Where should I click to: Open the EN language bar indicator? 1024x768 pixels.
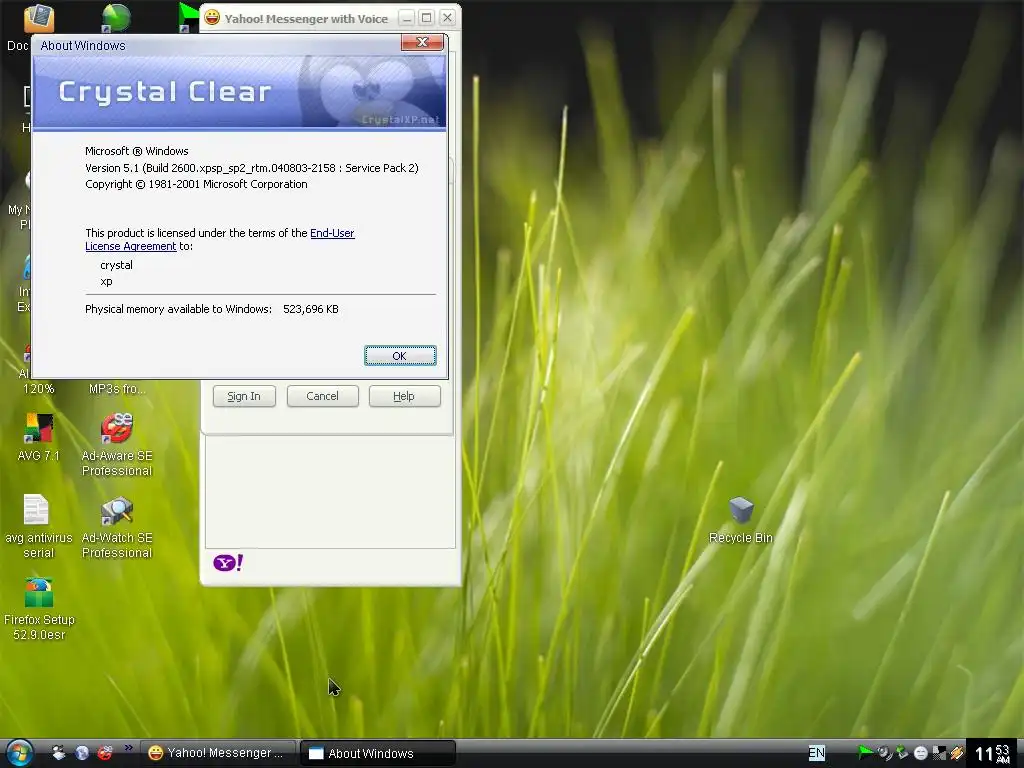click(816, 753)
